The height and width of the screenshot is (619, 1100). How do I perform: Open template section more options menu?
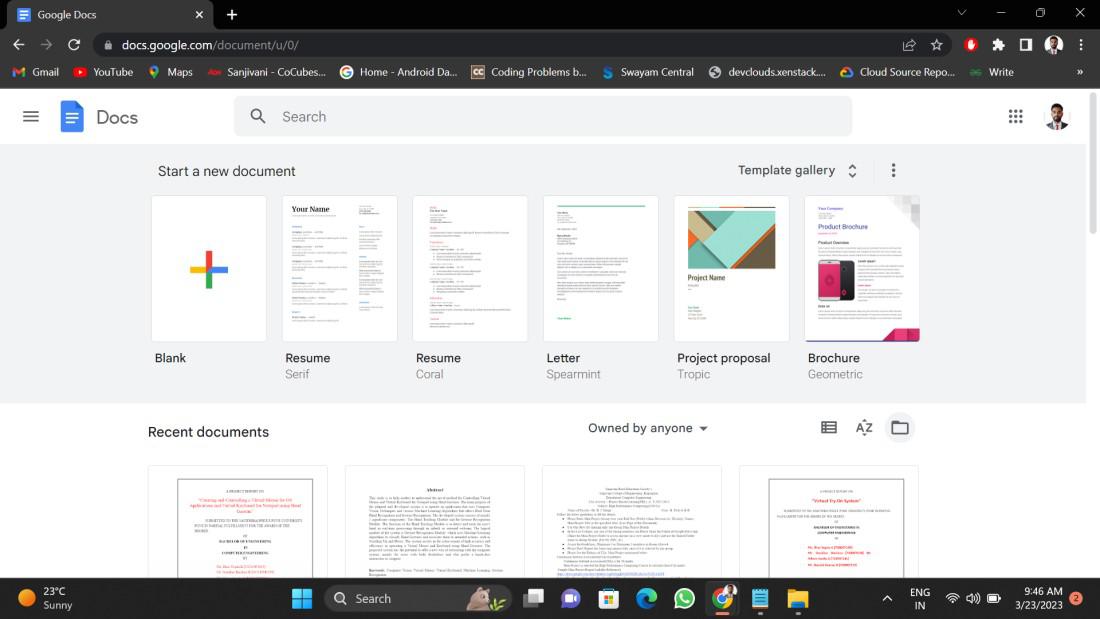click(x=893, y=171)
